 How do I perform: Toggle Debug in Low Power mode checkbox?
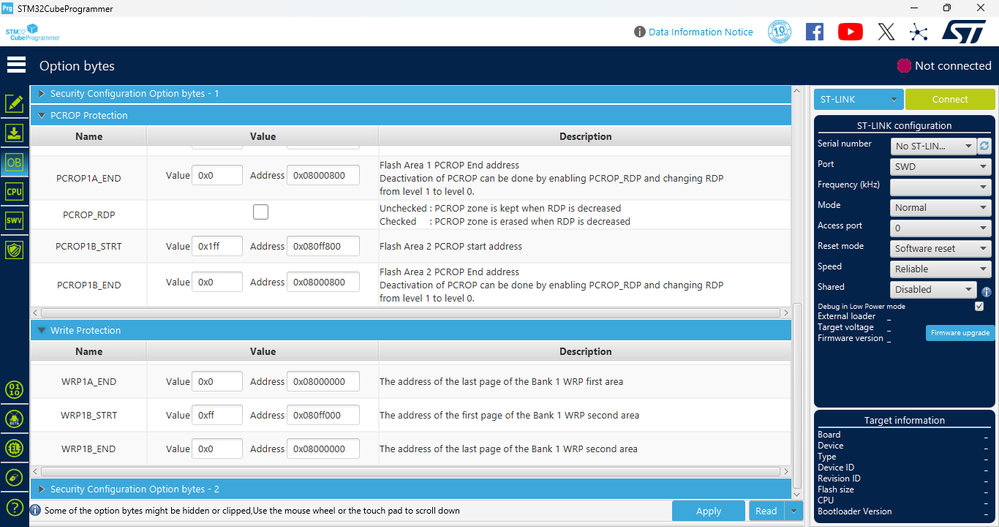tap(979, 307)
